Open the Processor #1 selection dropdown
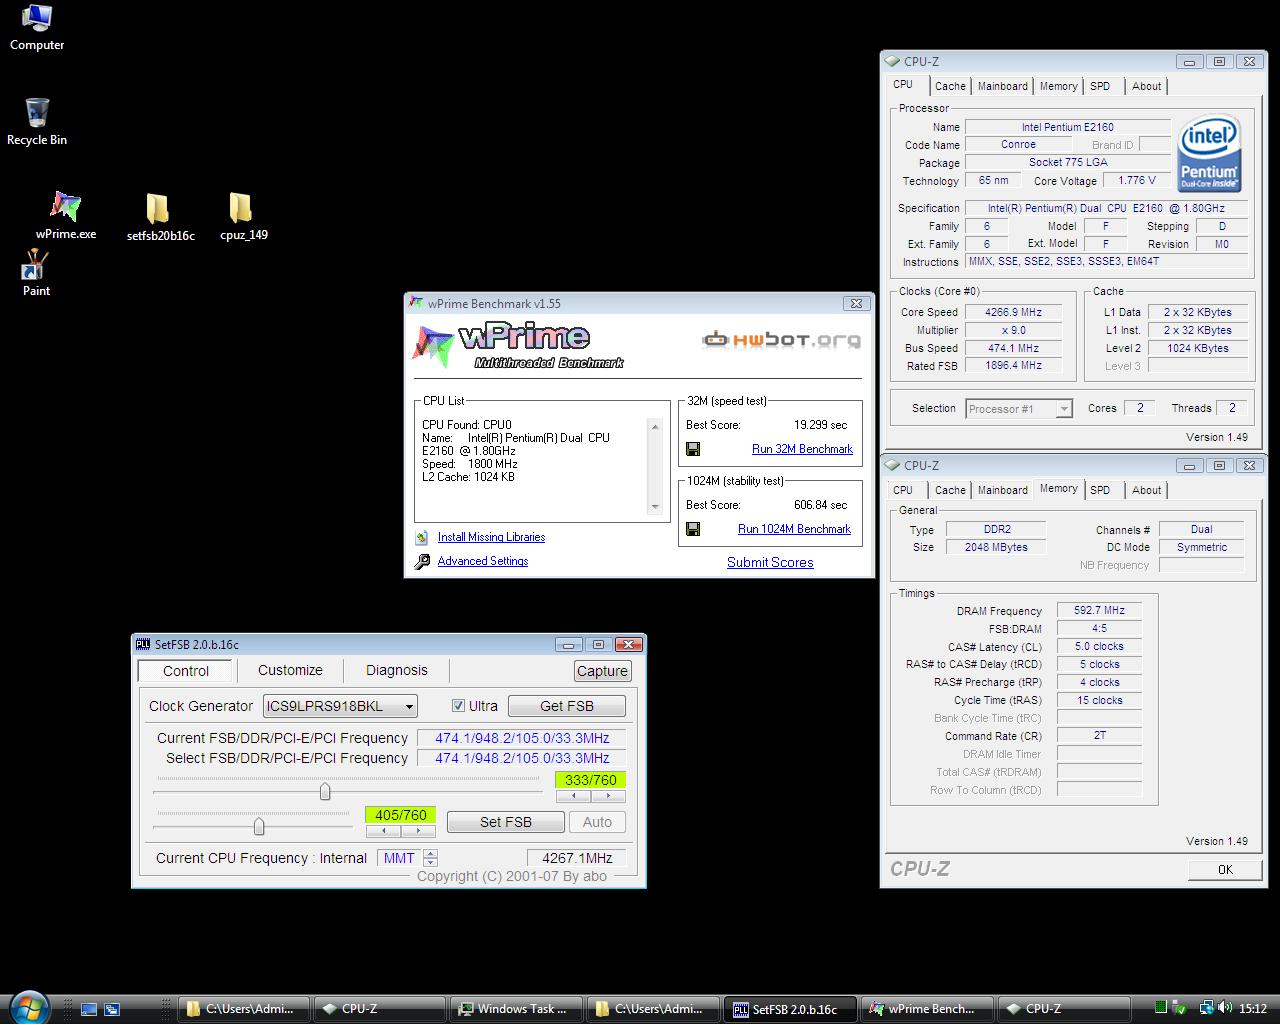The image size is (1280, 1024). (x=1019, y=408)
